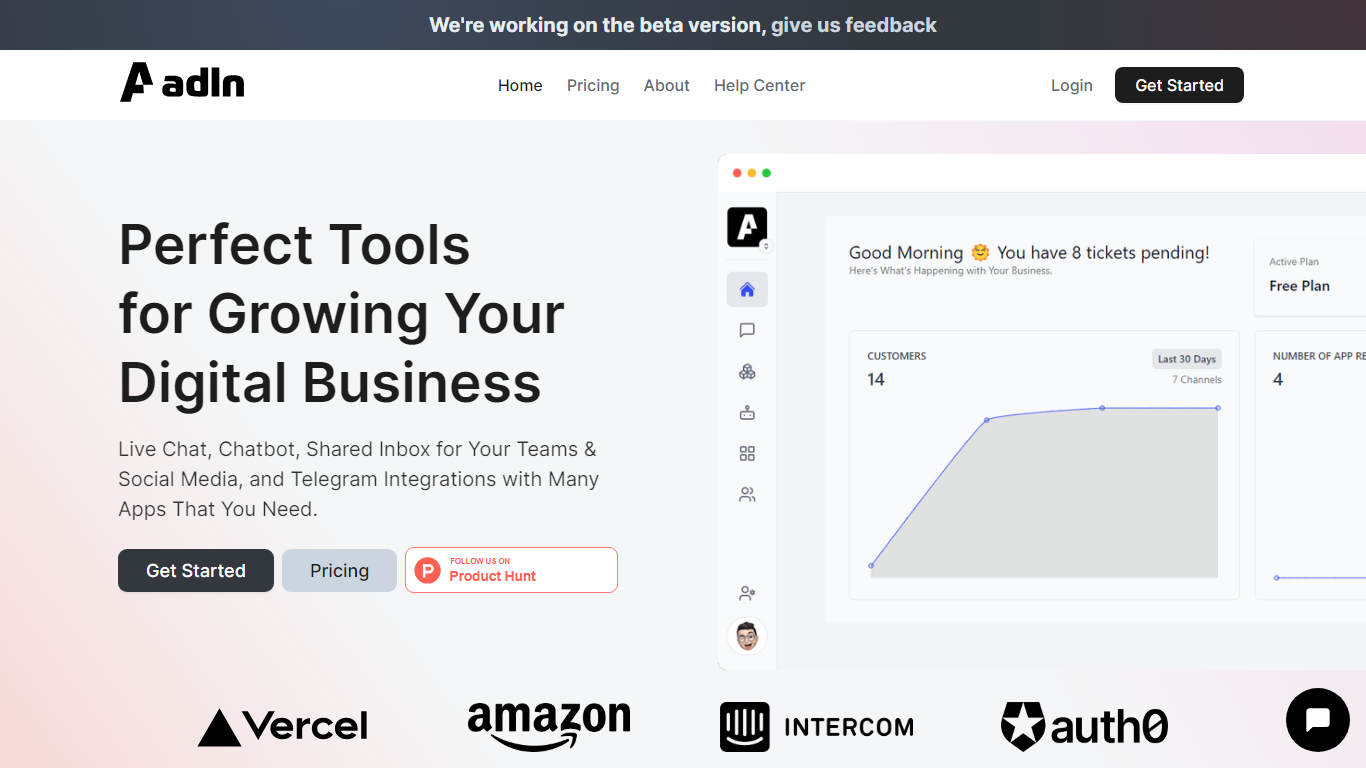Open the Last 30 Days range selector
This screenshot has width=1366, height=768.
1187,359
